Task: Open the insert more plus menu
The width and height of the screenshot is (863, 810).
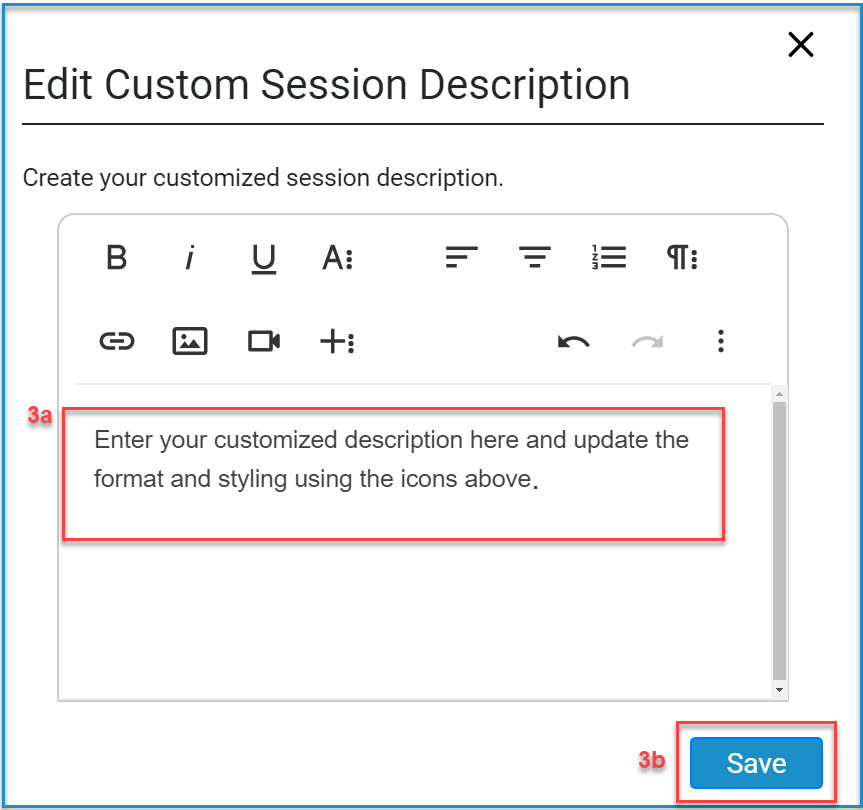Action: [x=337, y=341]
